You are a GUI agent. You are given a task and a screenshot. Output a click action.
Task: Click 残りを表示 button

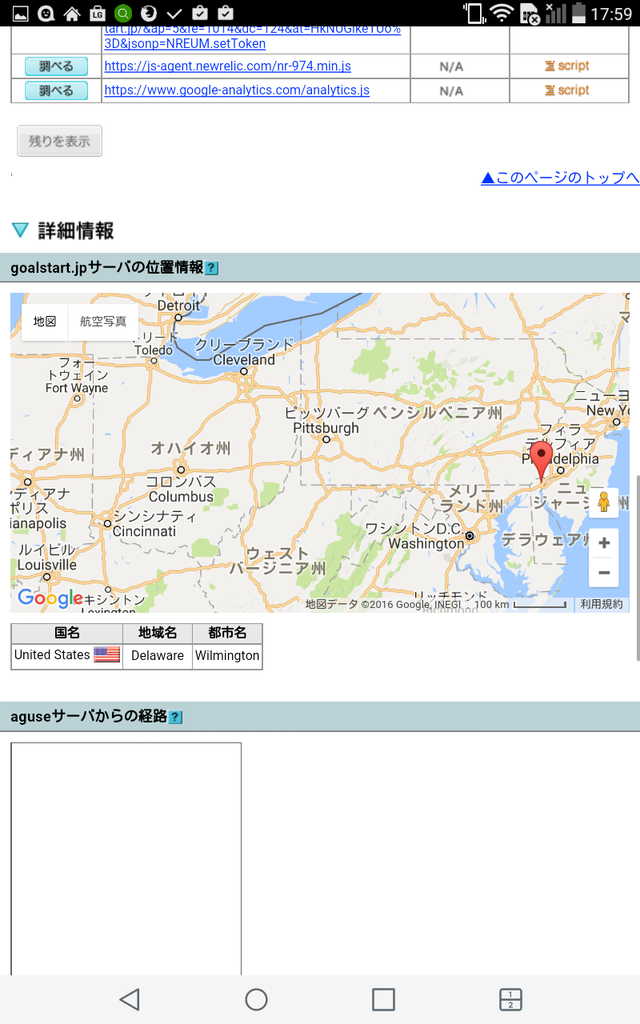(x=59, y=141)
